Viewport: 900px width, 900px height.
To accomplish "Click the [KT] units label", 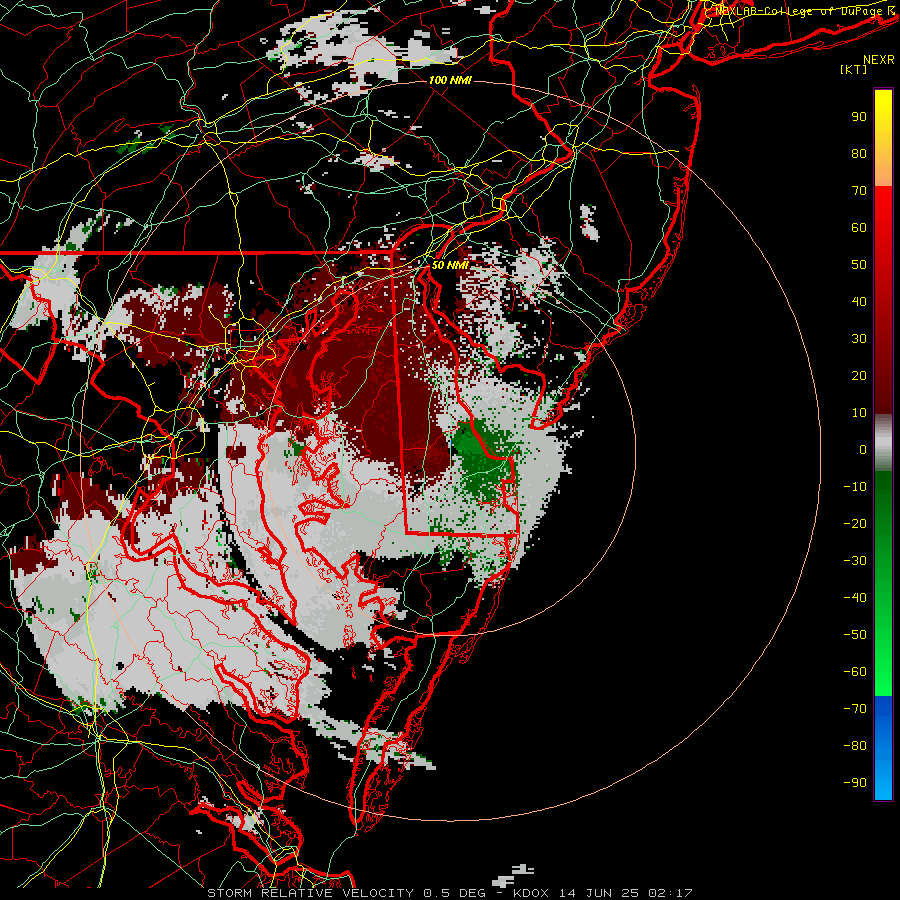I will 854,69.
